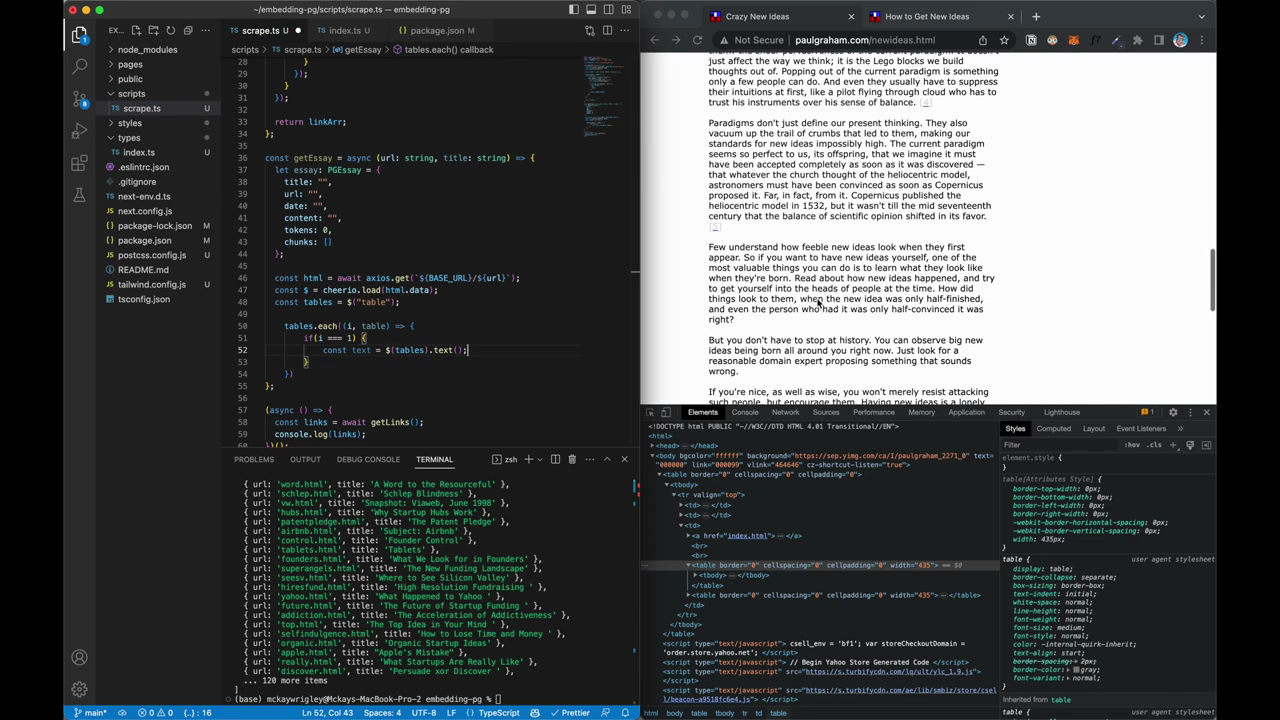Split the terminal panel
1280x720 pixels.
coord(555,459)
